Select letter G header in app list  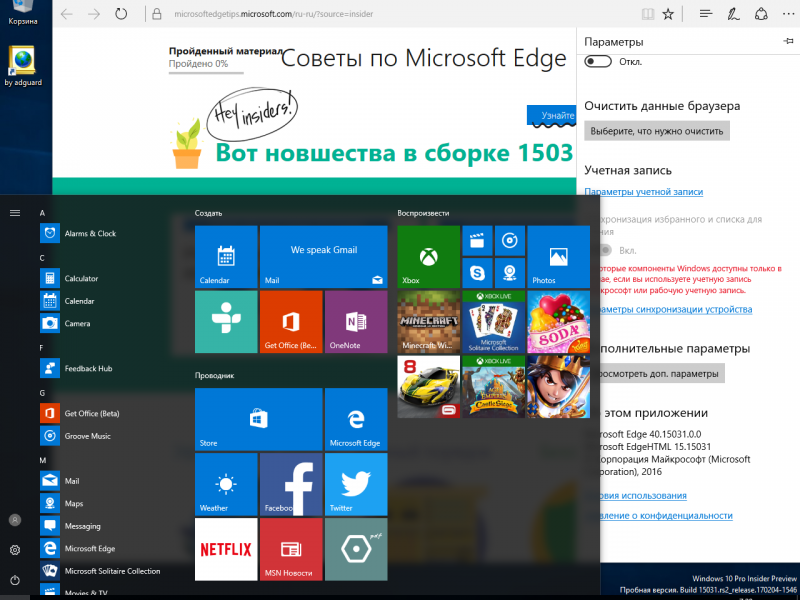pyautogui.click(x=42, y=392)
